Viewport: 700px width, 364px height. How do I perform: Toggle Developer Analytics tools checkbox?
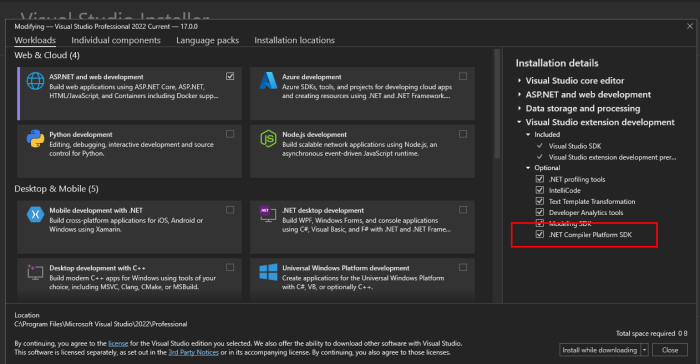[540, 213]
